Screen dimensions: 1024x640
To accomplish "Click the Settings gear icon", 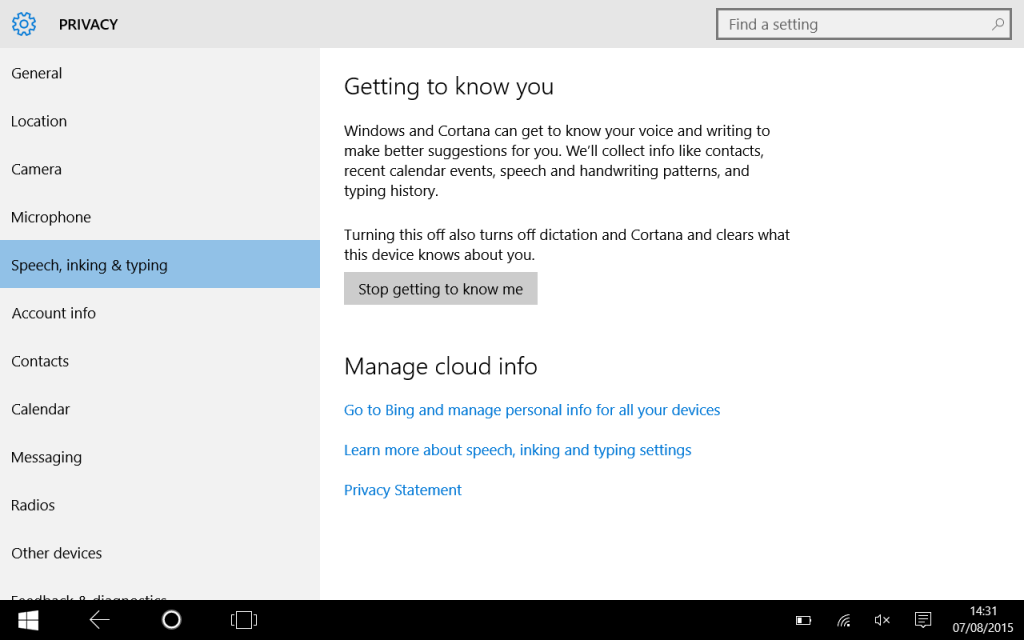I will [24, 24].
